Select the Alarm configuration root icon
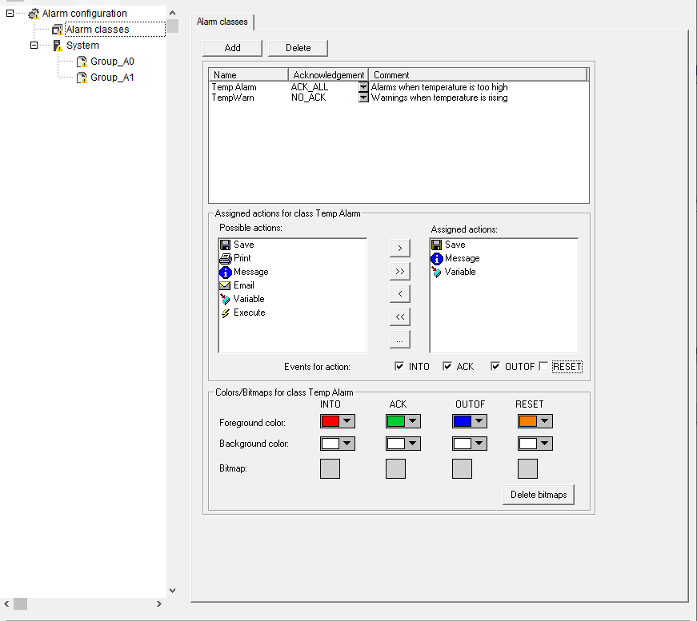Viewport: 697px width, 621px height. pos(33,13)
